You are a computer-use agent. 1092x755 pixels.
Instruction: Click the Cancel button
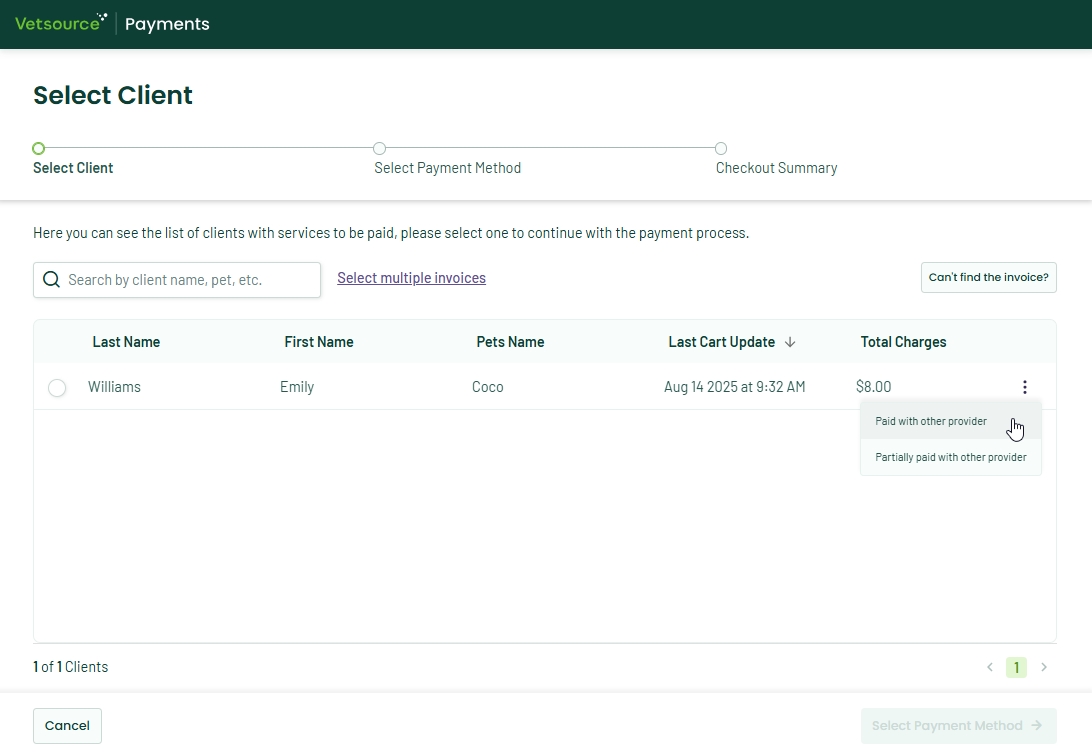[67, 726]
